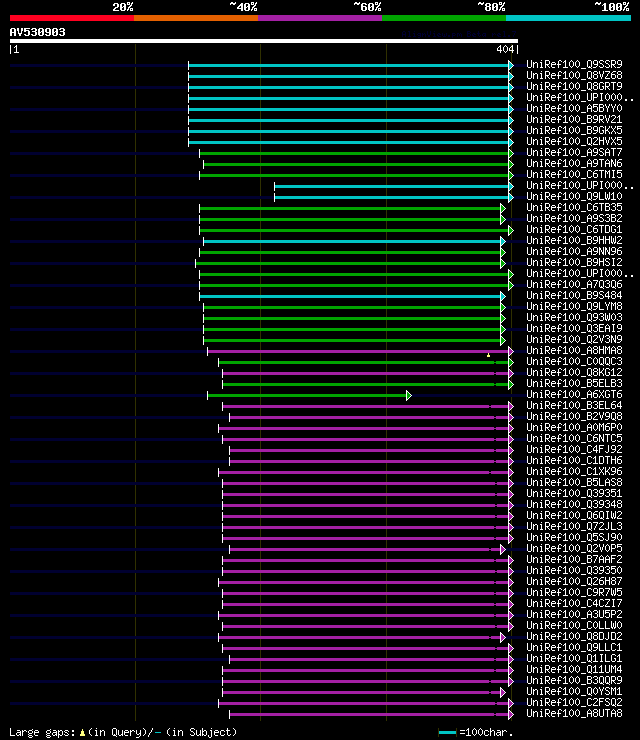Click UniRef100_A8UTA8 label
The height and width of the screenshot is (740, 640).
(x=574, y=714)
